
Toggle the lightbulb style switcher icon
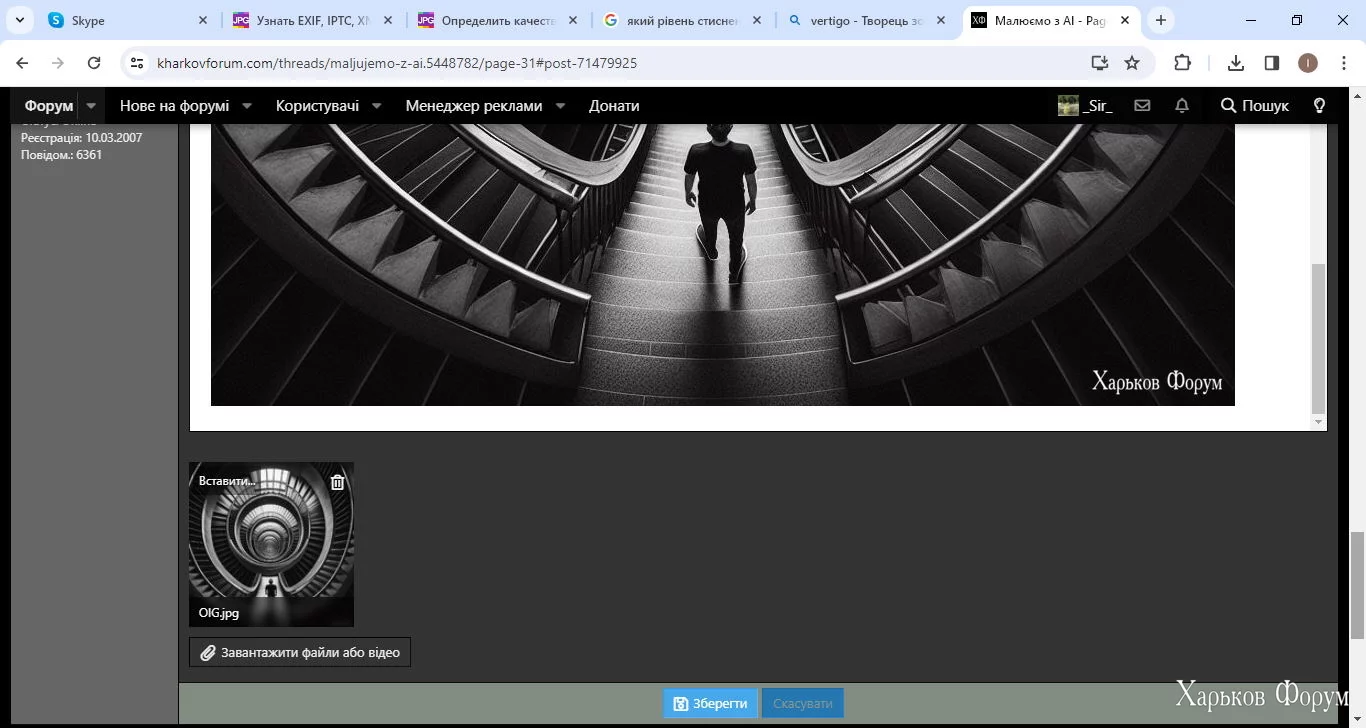[1319, 106]
